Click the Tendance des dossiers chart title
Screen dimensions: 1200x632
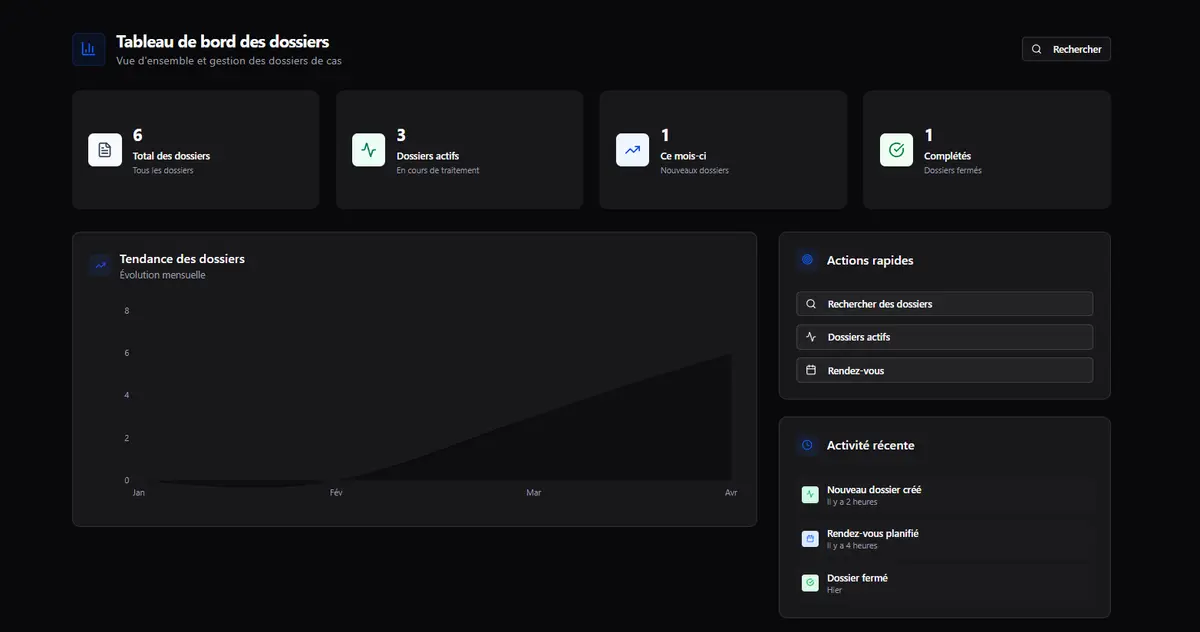point(182,259)
